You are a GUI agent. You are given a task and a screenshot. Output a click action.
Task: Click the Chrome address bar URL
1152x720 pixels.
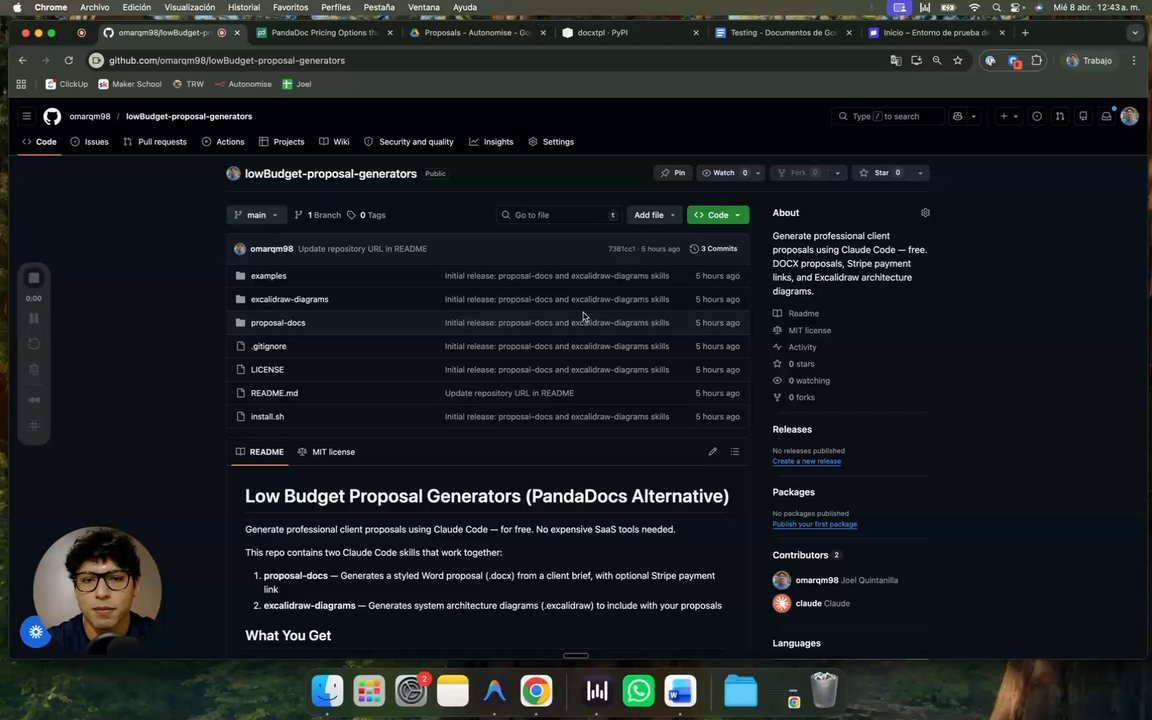226,61
